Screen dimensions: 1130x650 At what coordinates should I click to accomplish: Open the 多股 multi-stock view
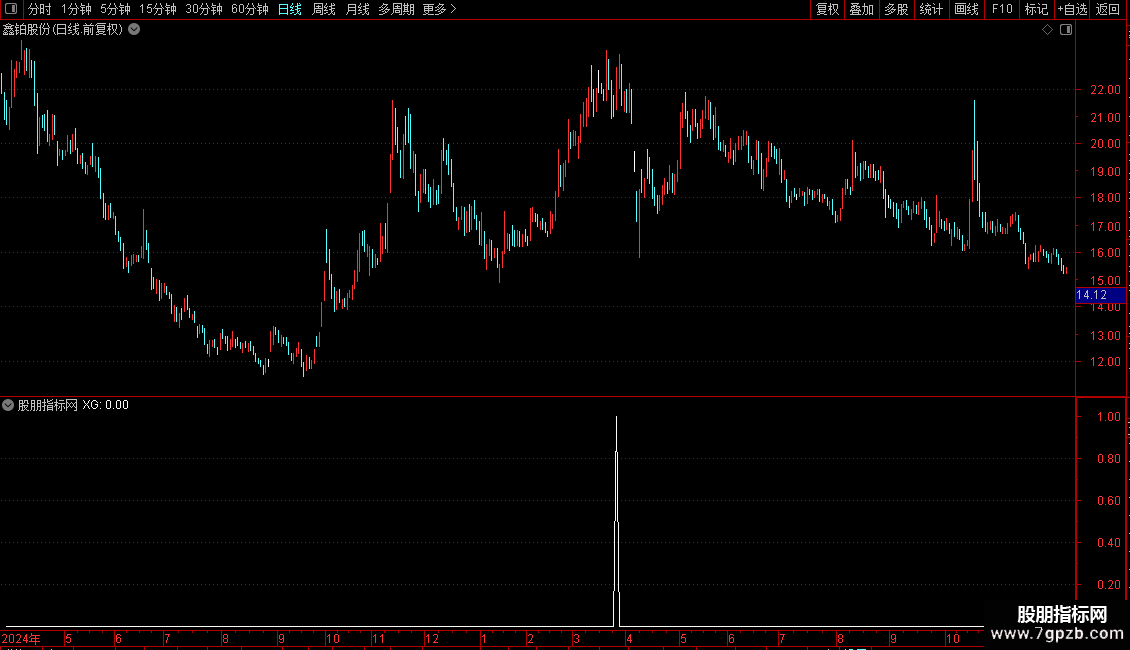(x=896, y=9)
